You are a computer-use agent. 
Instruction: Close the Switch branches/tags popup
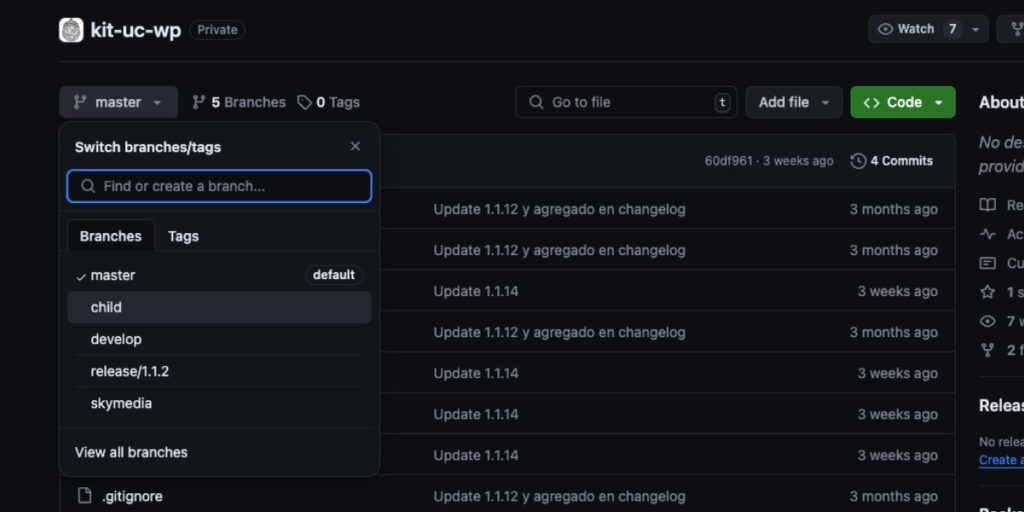[x=355, y=146]
